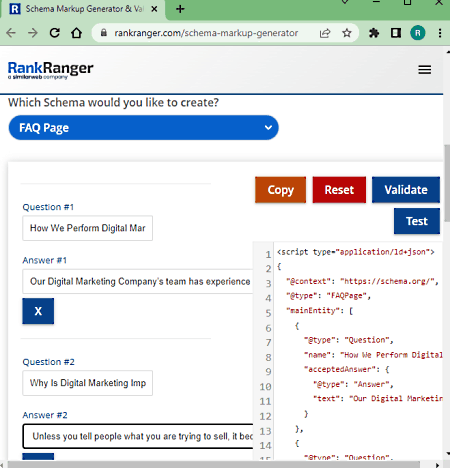Click the "@context" schema.org code line
Viewport: 450px width, 468px height.
(x=362, y=281)
